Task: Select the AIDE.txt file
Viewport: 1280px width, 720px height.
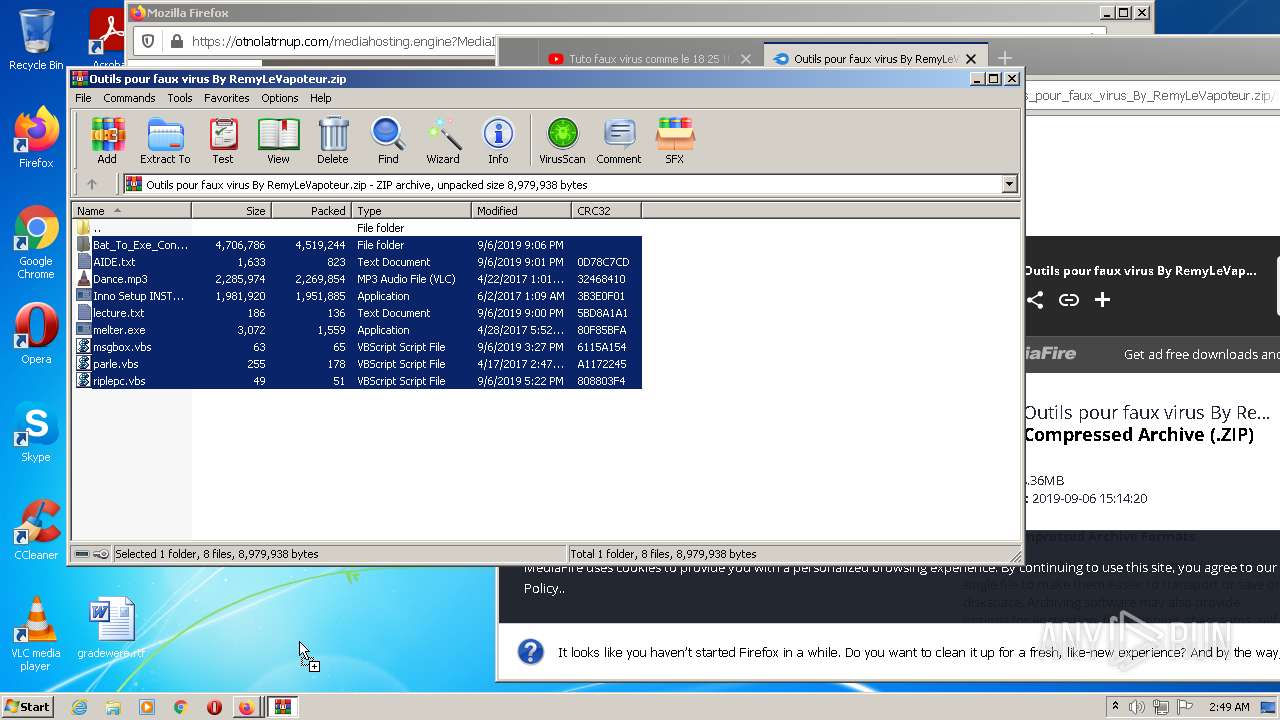Action: (x=357, y=262)
